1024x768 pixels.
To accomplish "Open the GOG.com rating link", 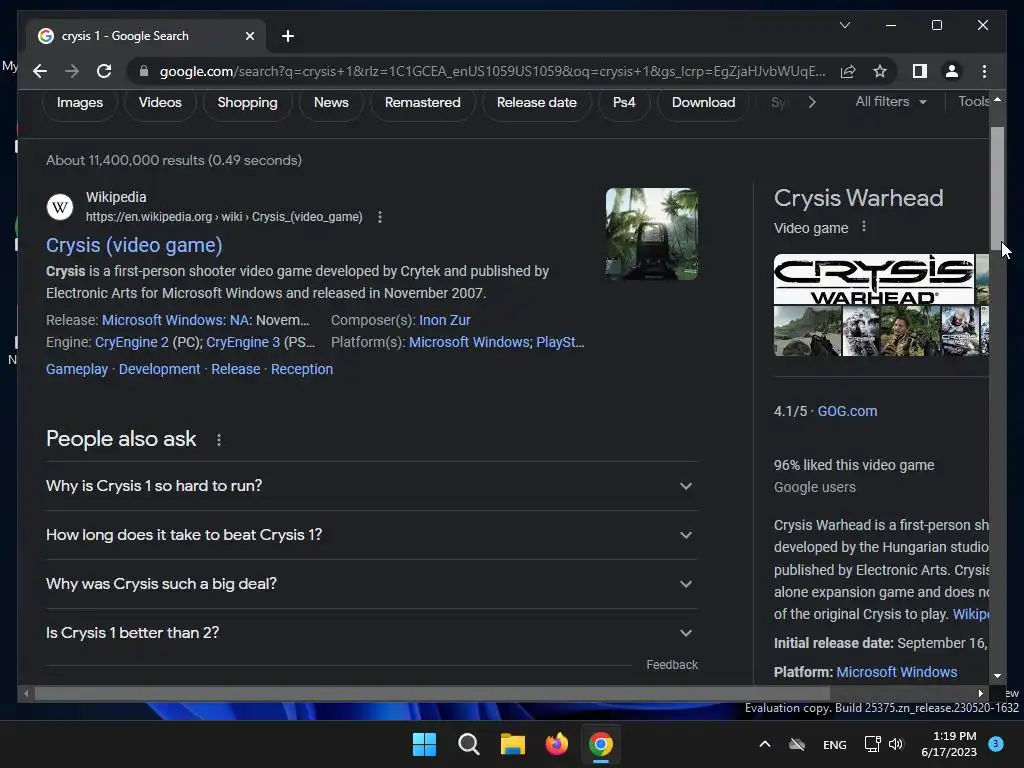I will [x=847, y=411].
